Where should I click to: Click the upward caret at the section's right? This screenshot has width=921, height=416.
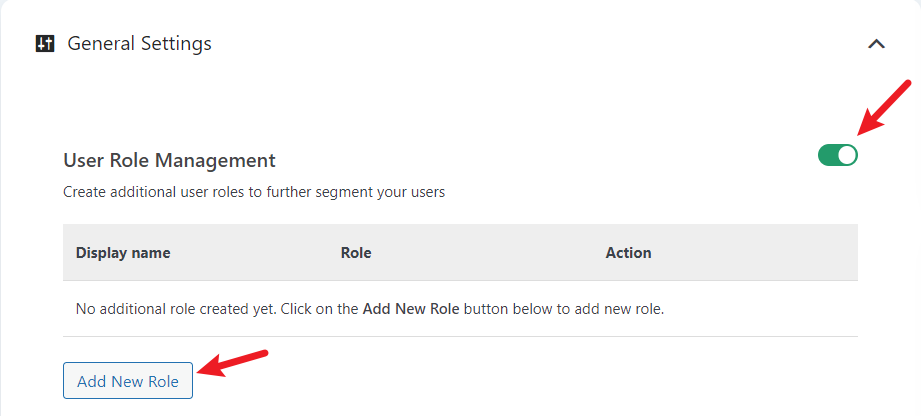[x=876, y=44]
